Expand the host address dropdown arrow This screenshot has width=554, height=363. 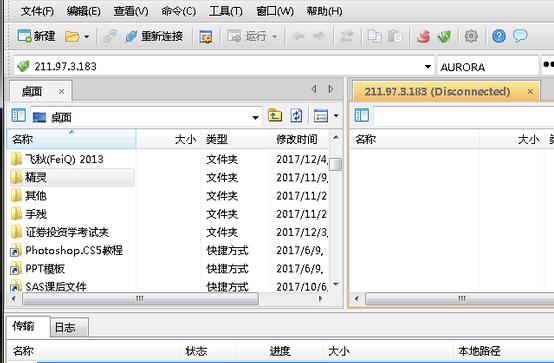tap(428, 66)
